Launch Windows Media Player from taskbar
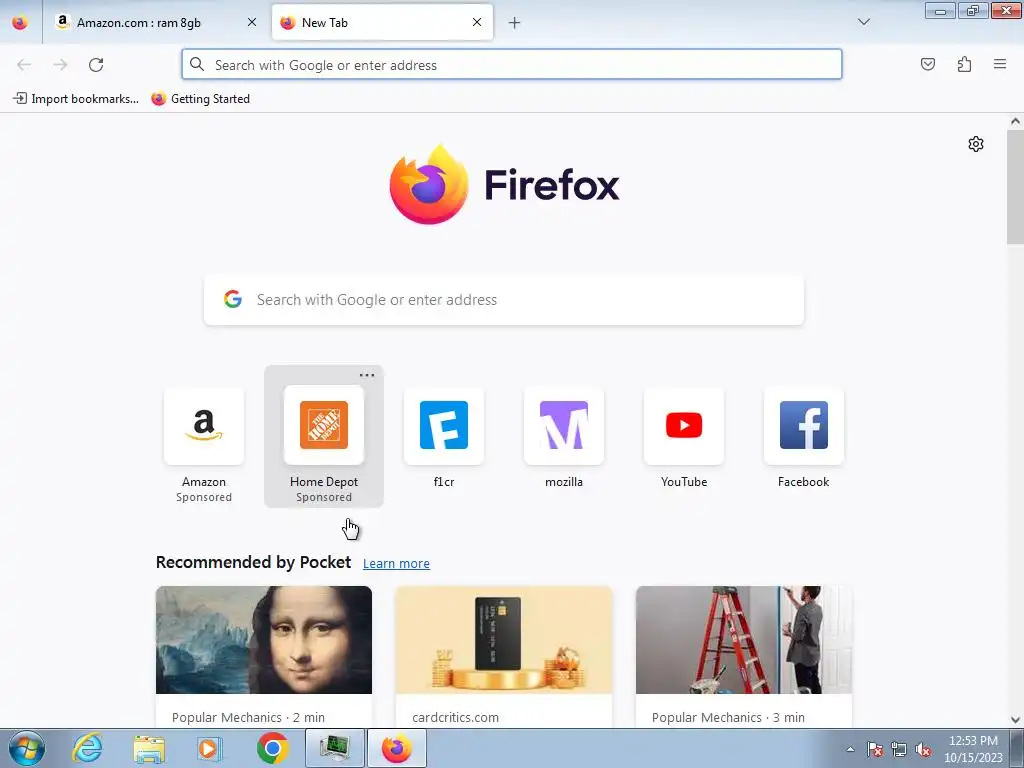1024x768 pixels. point(210,748)
